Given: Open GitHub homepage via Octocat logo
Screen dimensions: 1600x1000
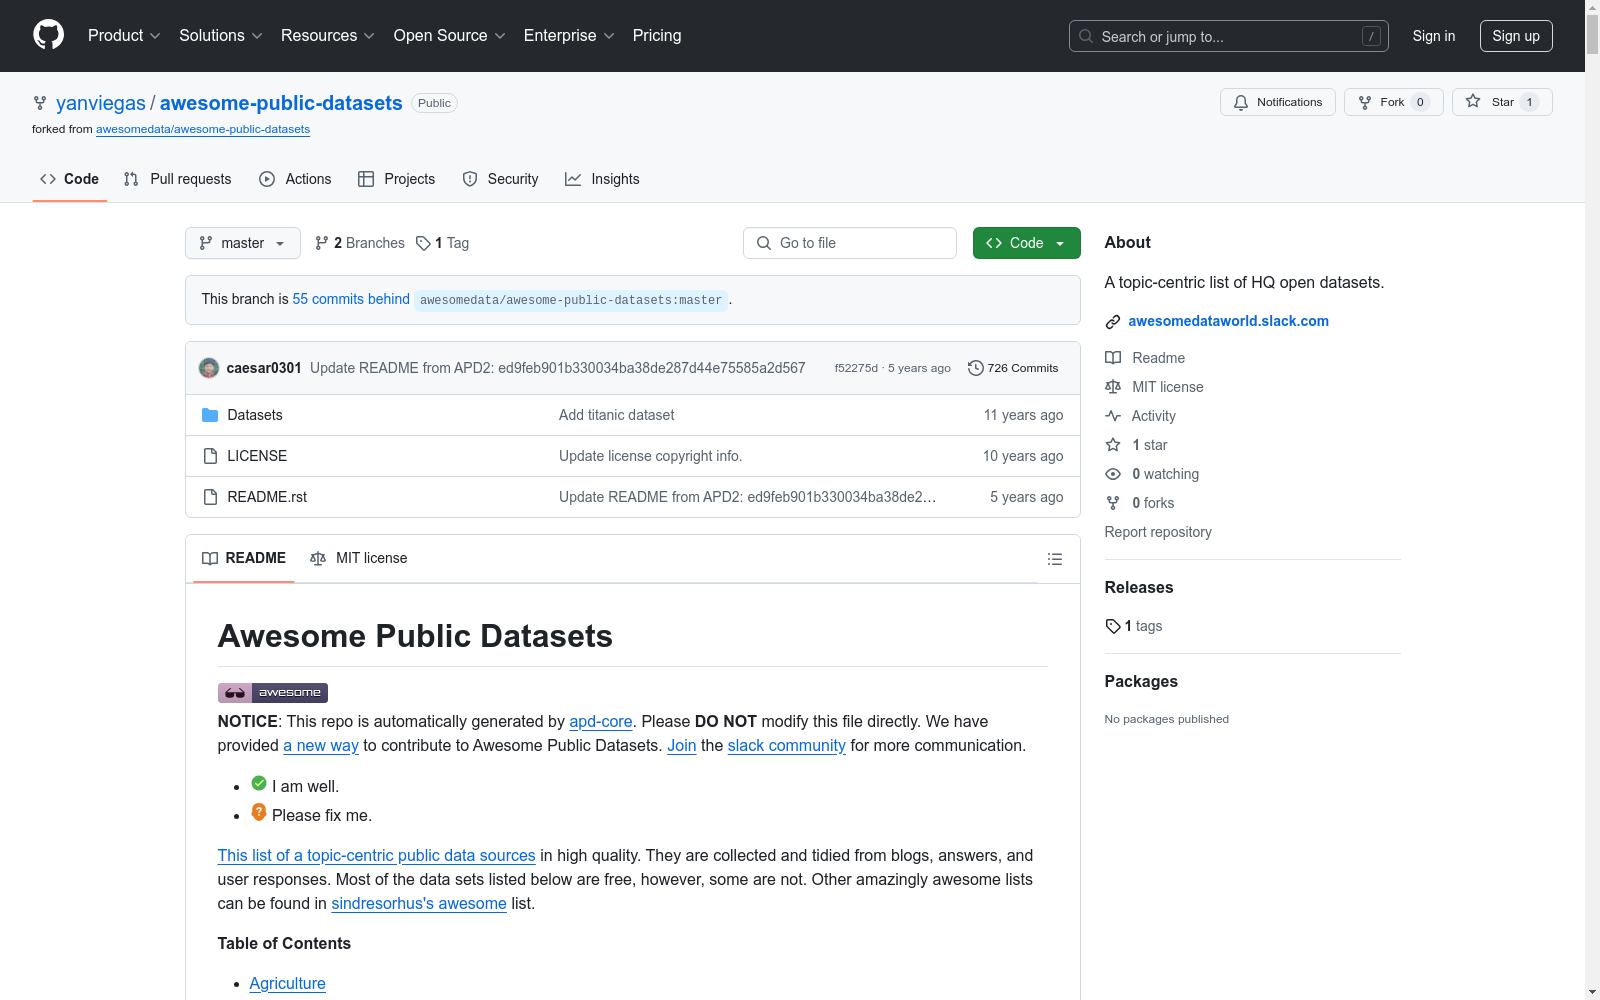Looking at the screenshot, I should tap(48, 35).
